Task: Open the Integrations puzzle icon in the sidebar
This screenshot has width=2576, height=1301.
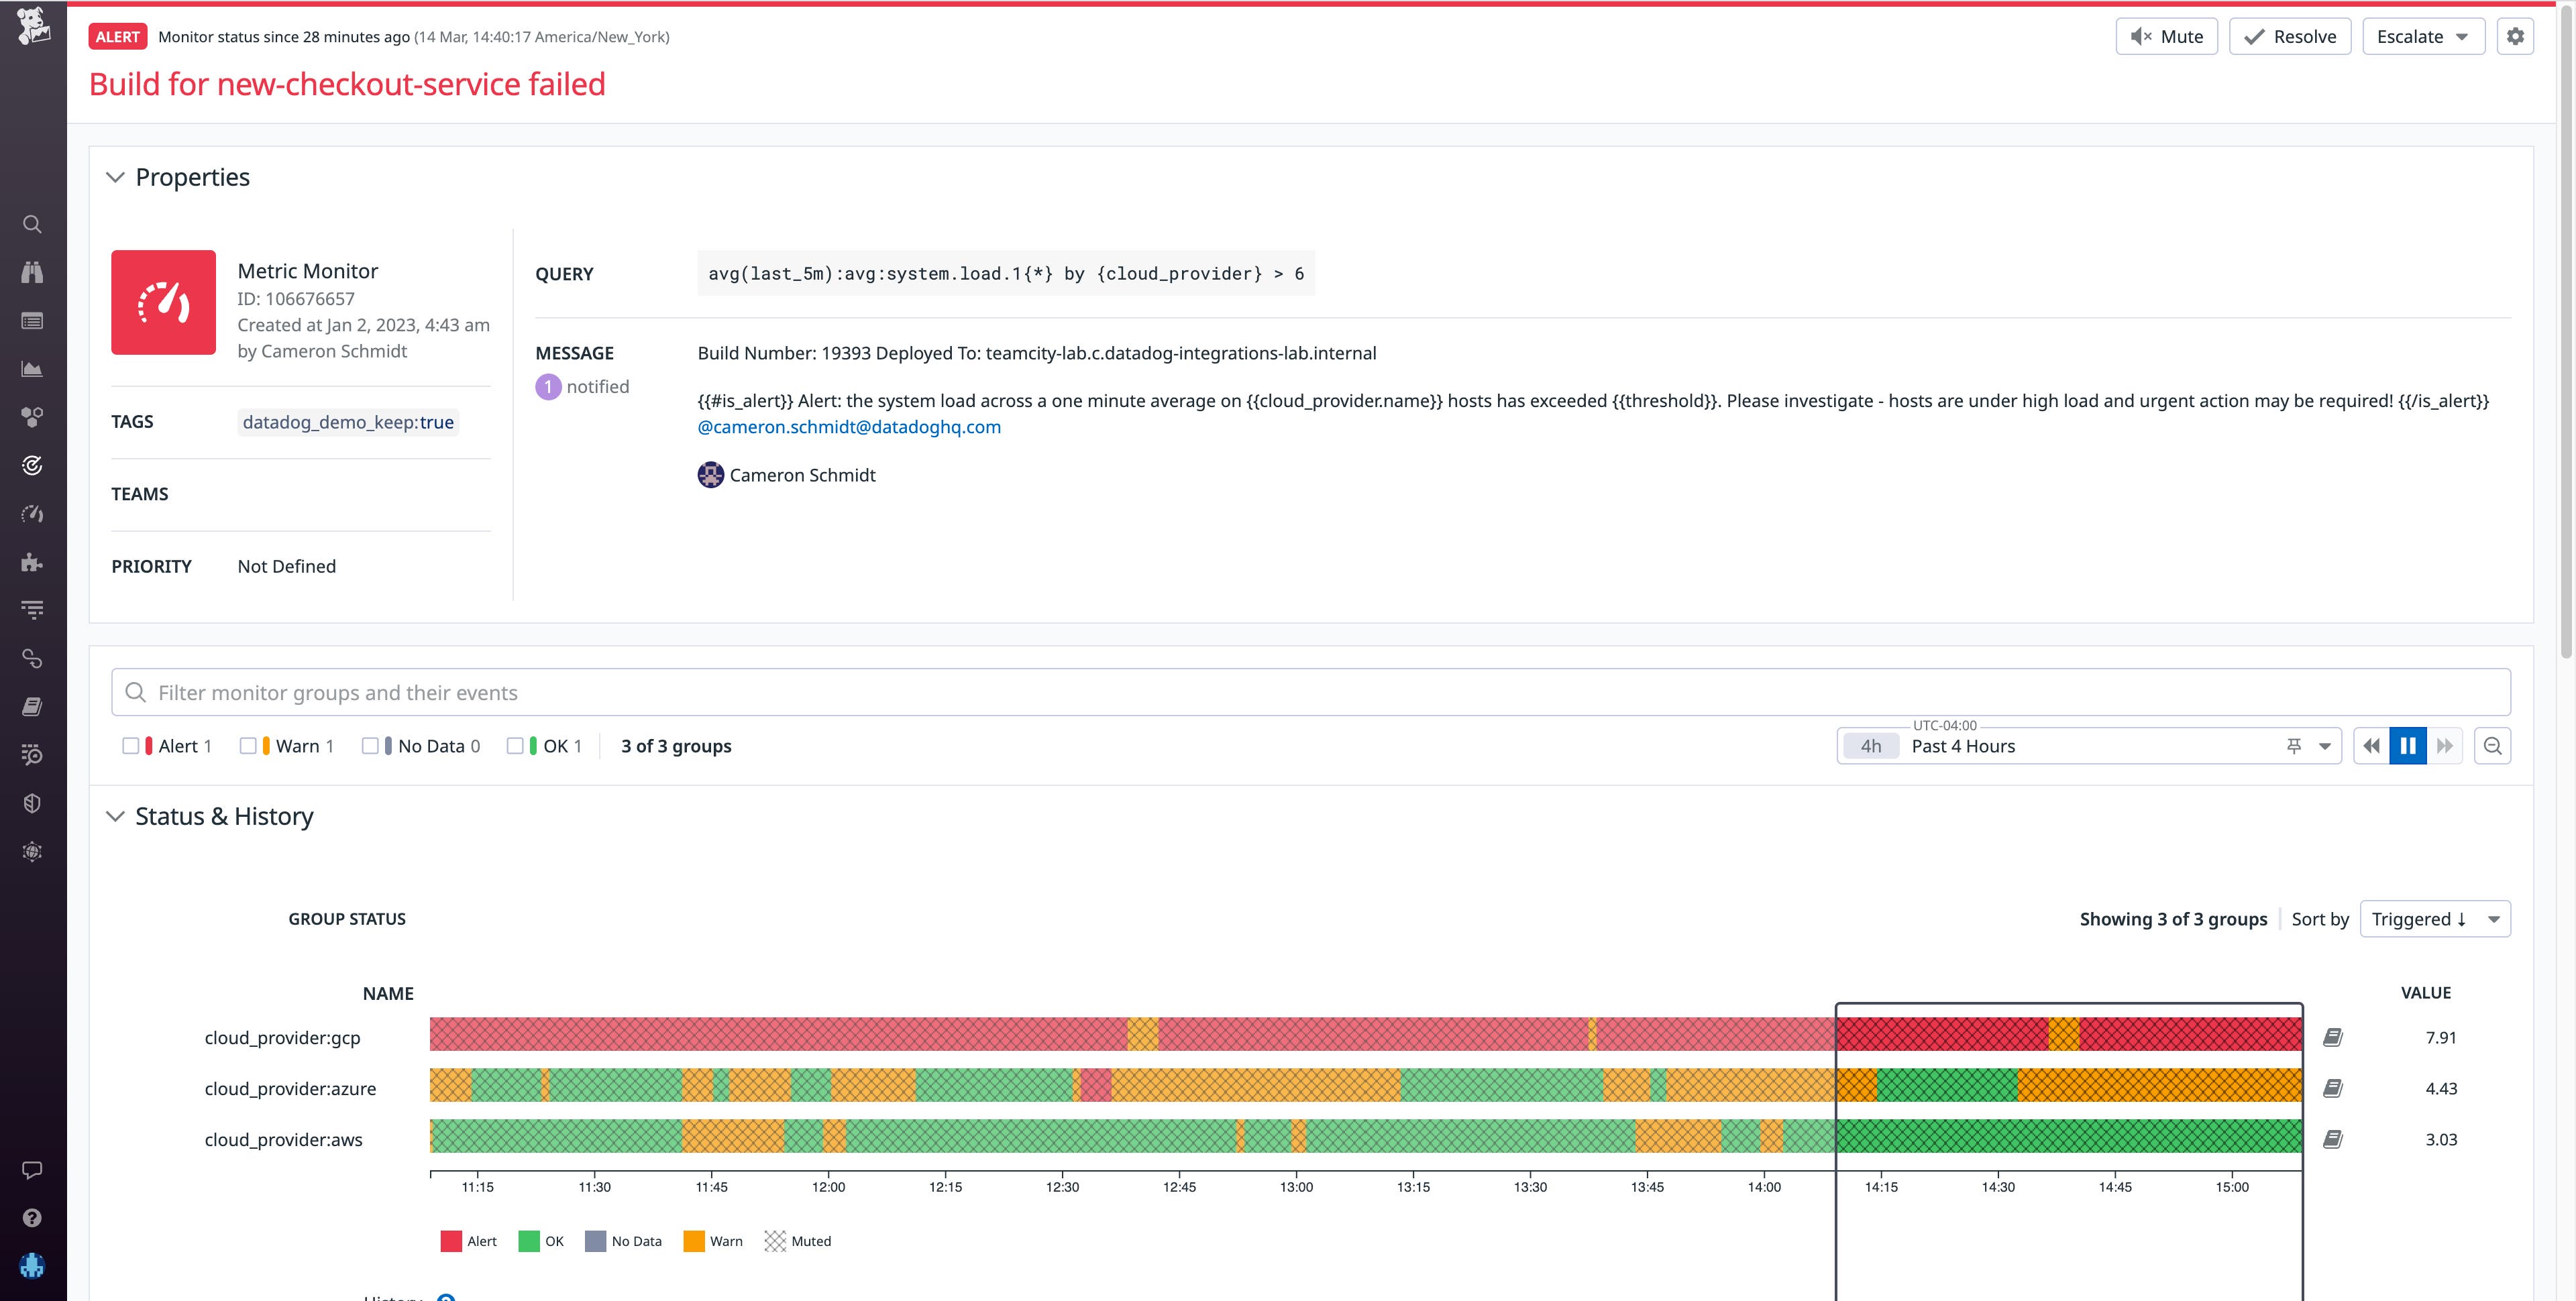Action: pos(32,562)
